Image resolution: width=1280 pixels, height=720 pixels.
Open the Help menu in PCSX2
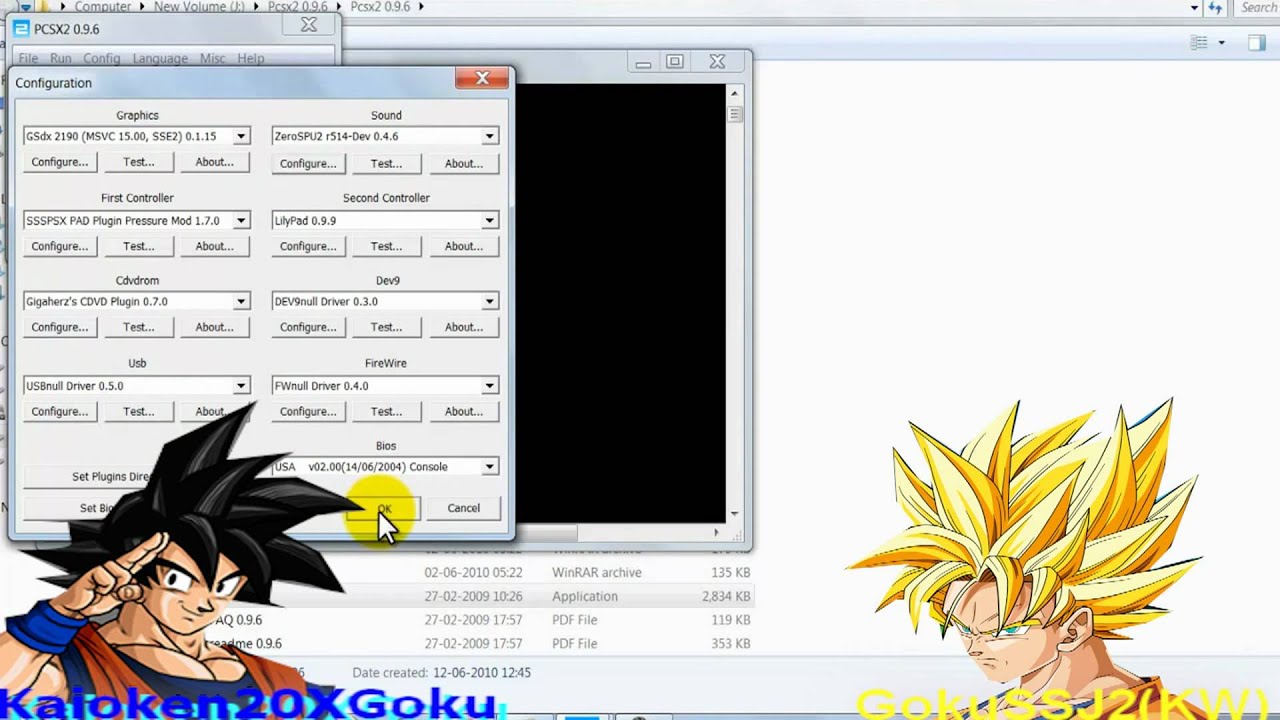(x=251, y=58)
